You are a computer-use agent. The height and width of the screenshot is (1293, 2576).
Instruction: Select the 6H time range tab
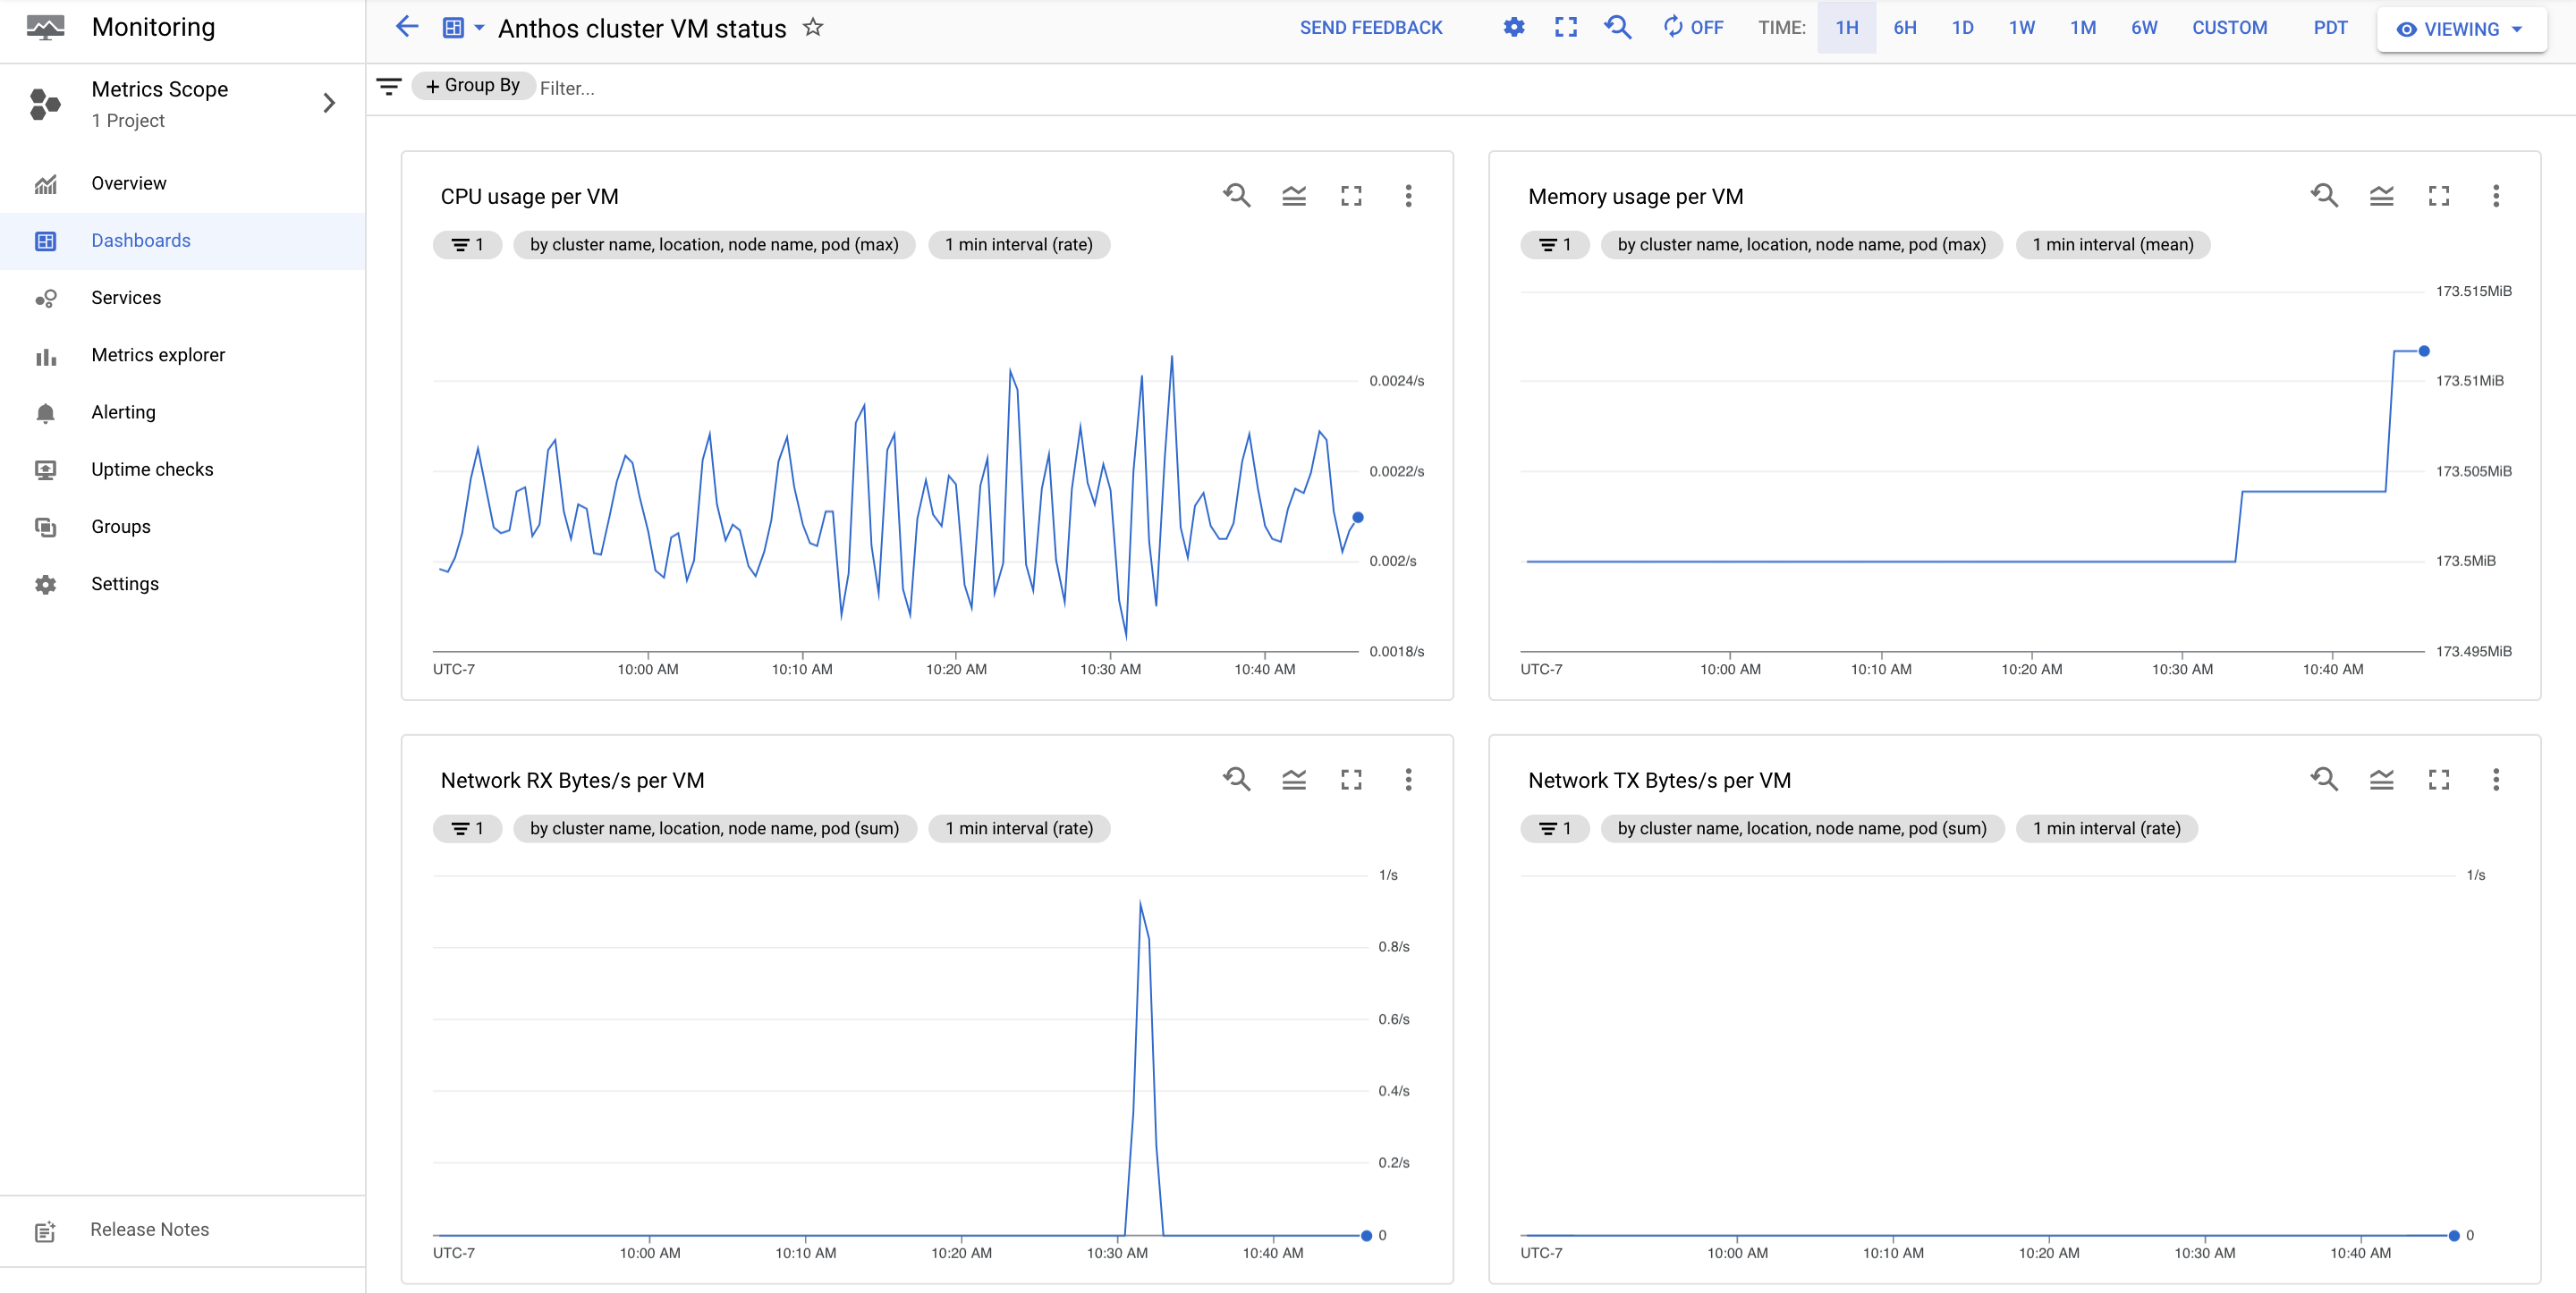pos(1905,28)
